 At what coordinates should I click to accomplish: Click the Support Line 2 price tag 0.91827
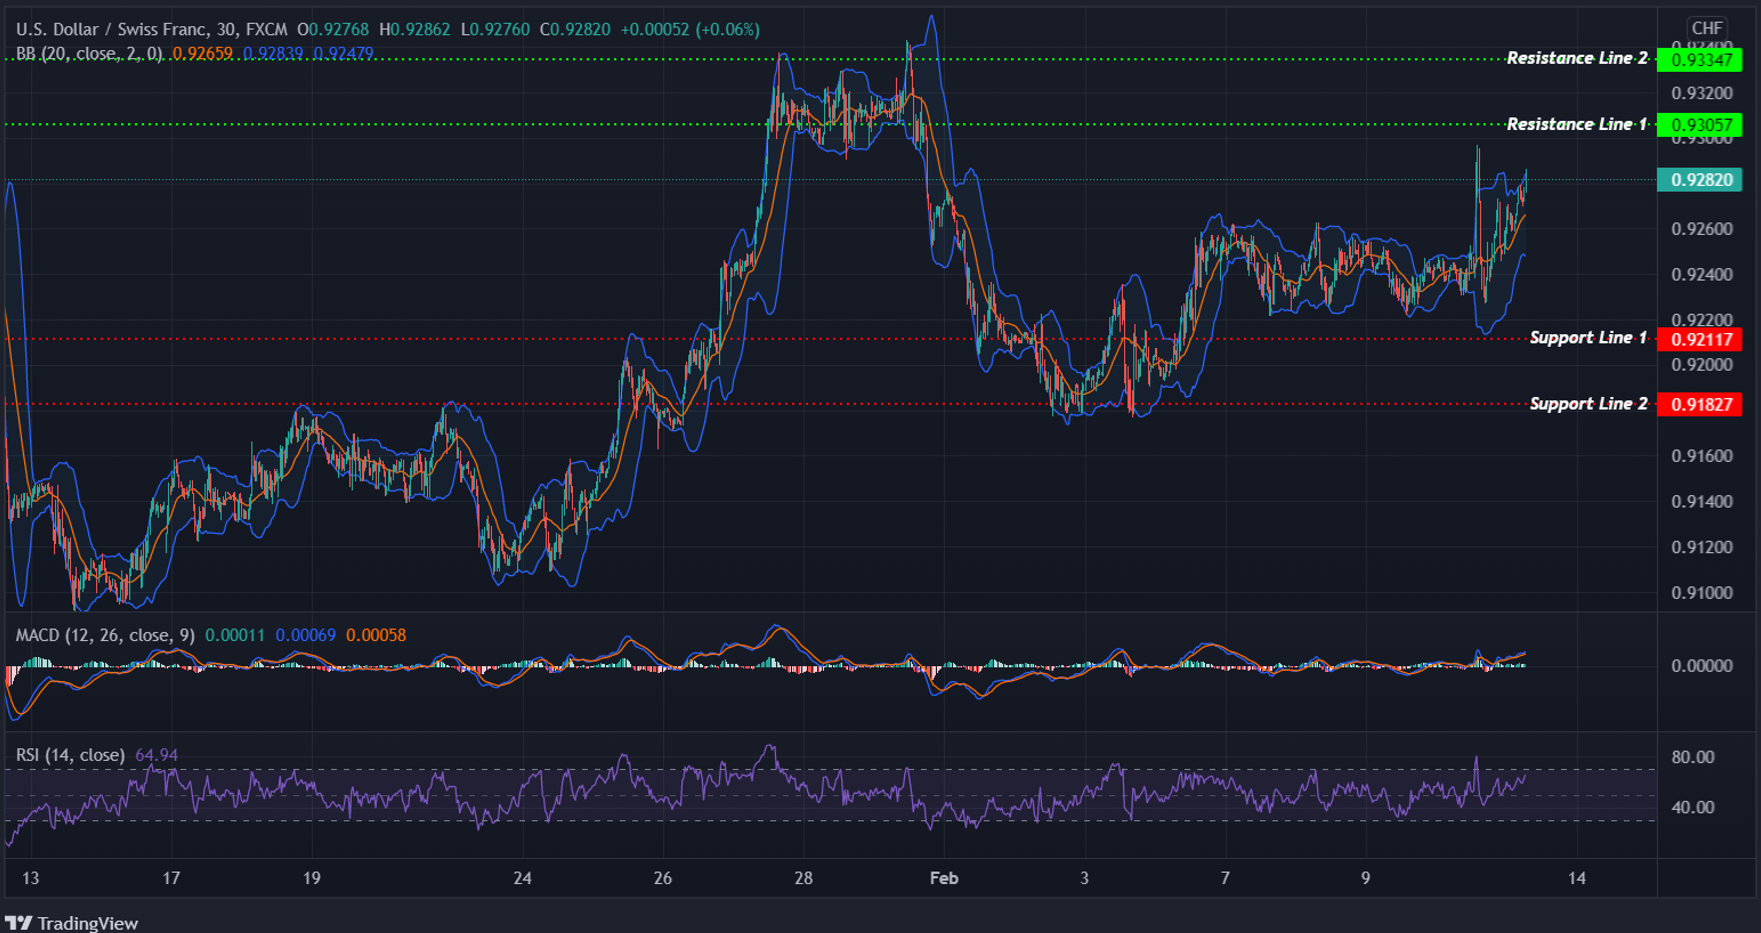click(x=1700, y=404)
